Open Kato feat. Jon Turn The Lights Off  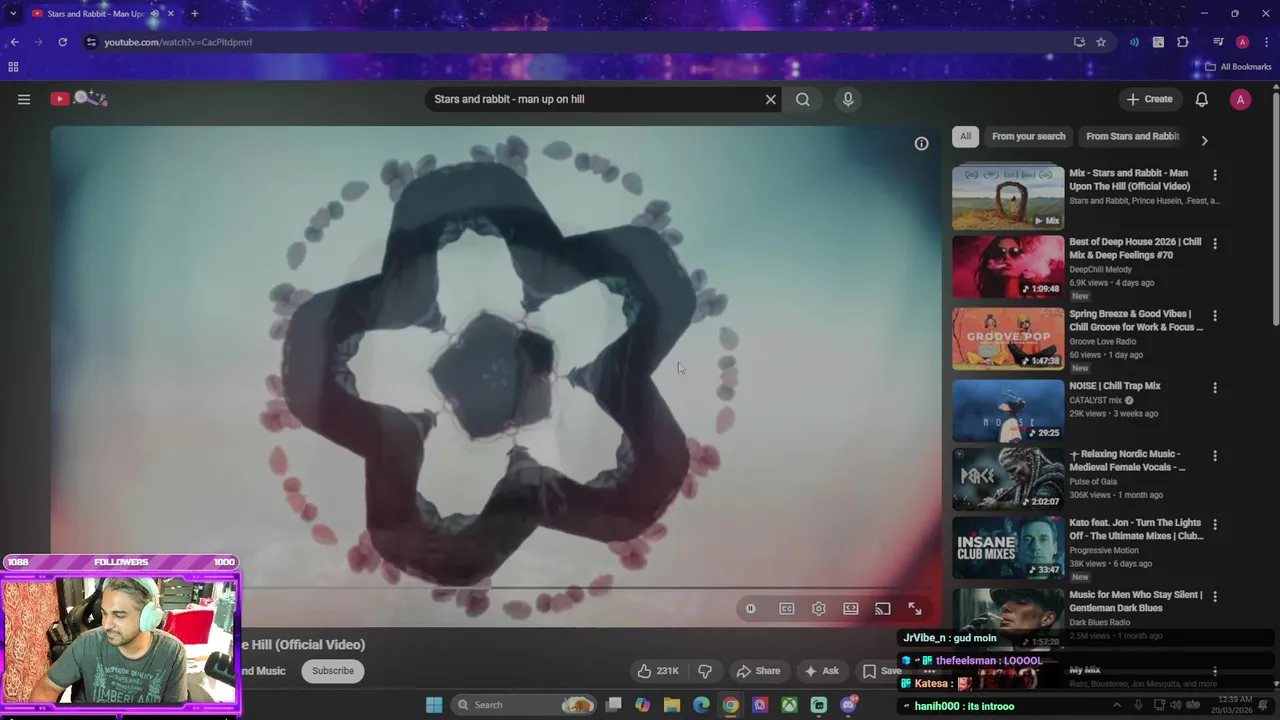point(1008,547)
